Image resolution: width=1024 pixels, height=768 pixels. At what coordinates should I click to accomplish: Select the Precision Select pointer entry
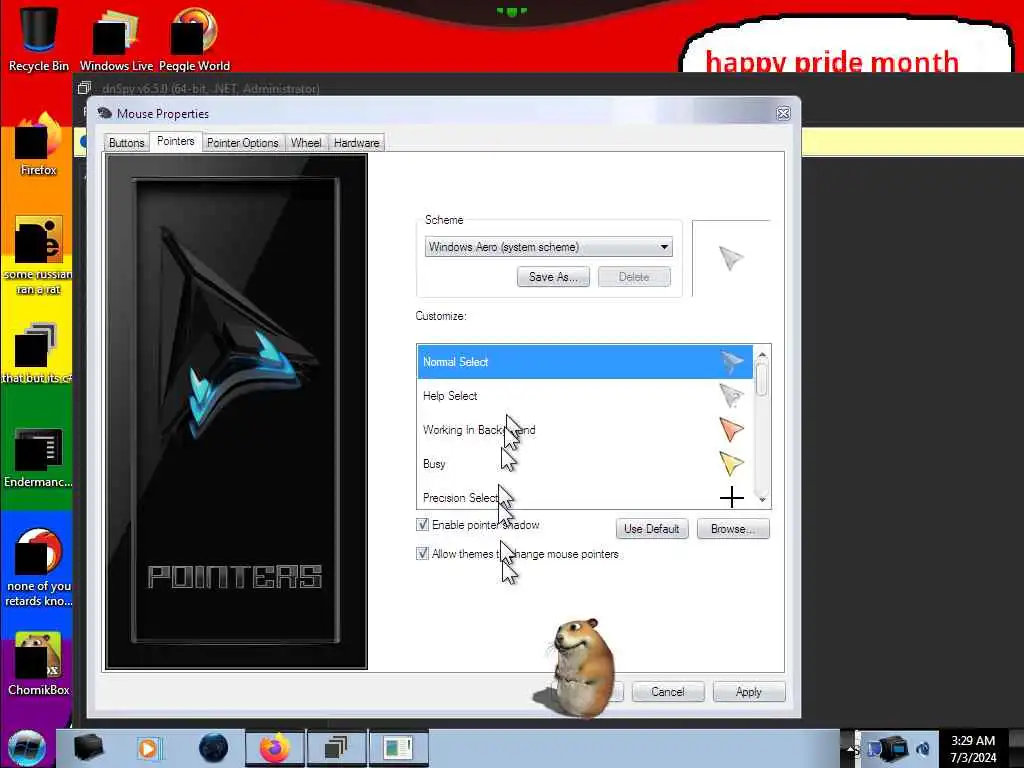tap(584, 496)
